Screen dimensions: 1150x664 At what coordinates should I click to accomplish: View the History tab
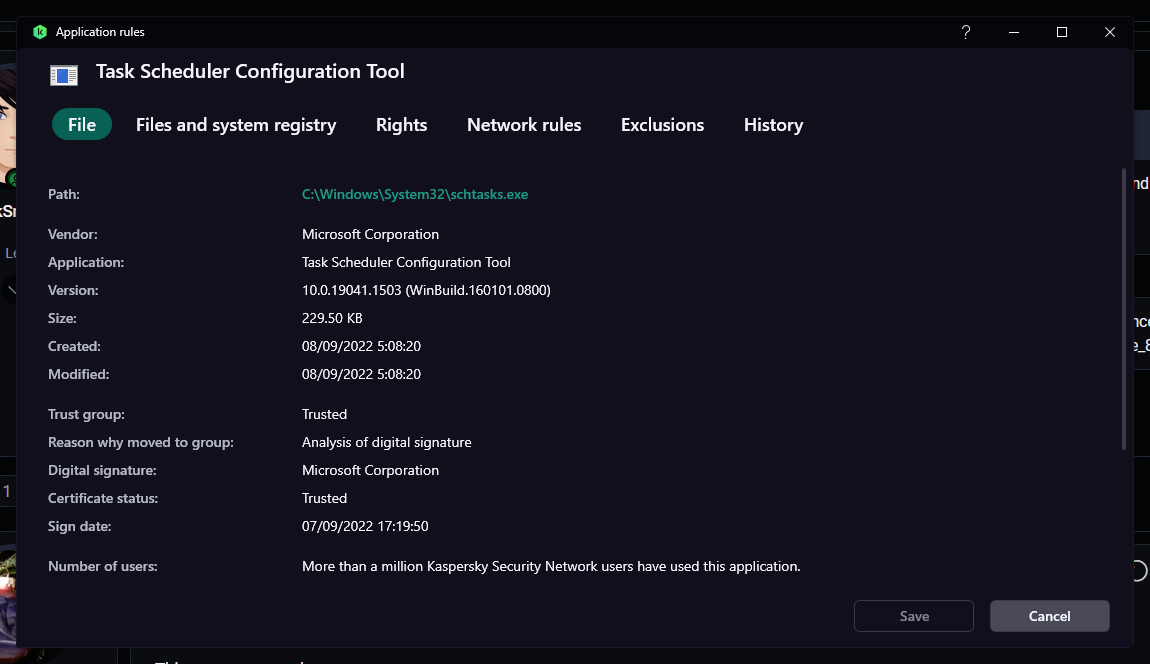coord(773,125)
